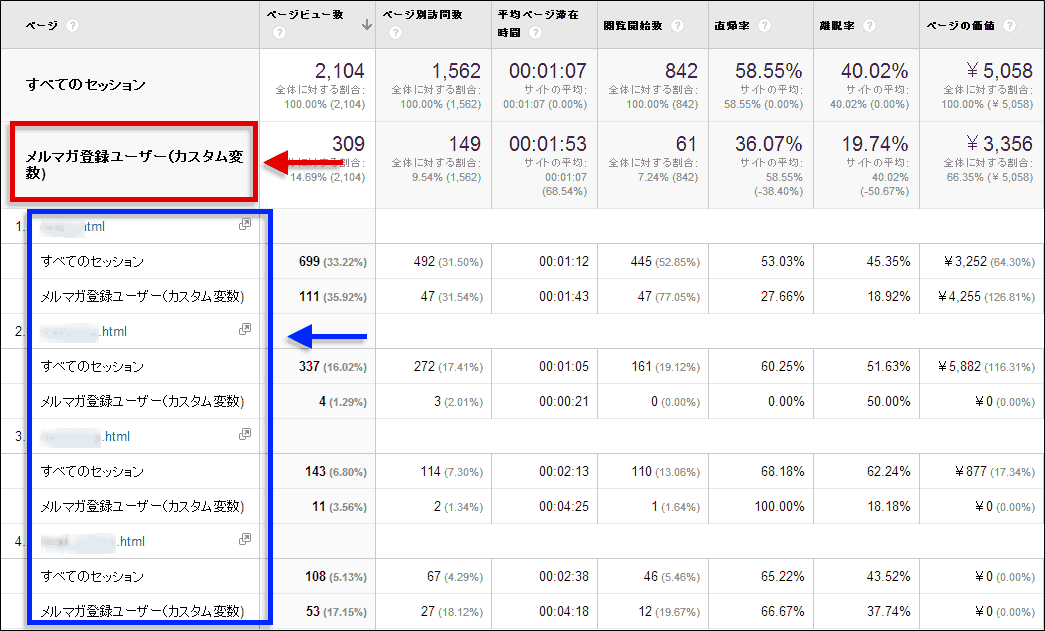Open row 1 page in new window icon
Image resolution: width=1045 pixels, height=631 pixels.
(x=244, y=225)
